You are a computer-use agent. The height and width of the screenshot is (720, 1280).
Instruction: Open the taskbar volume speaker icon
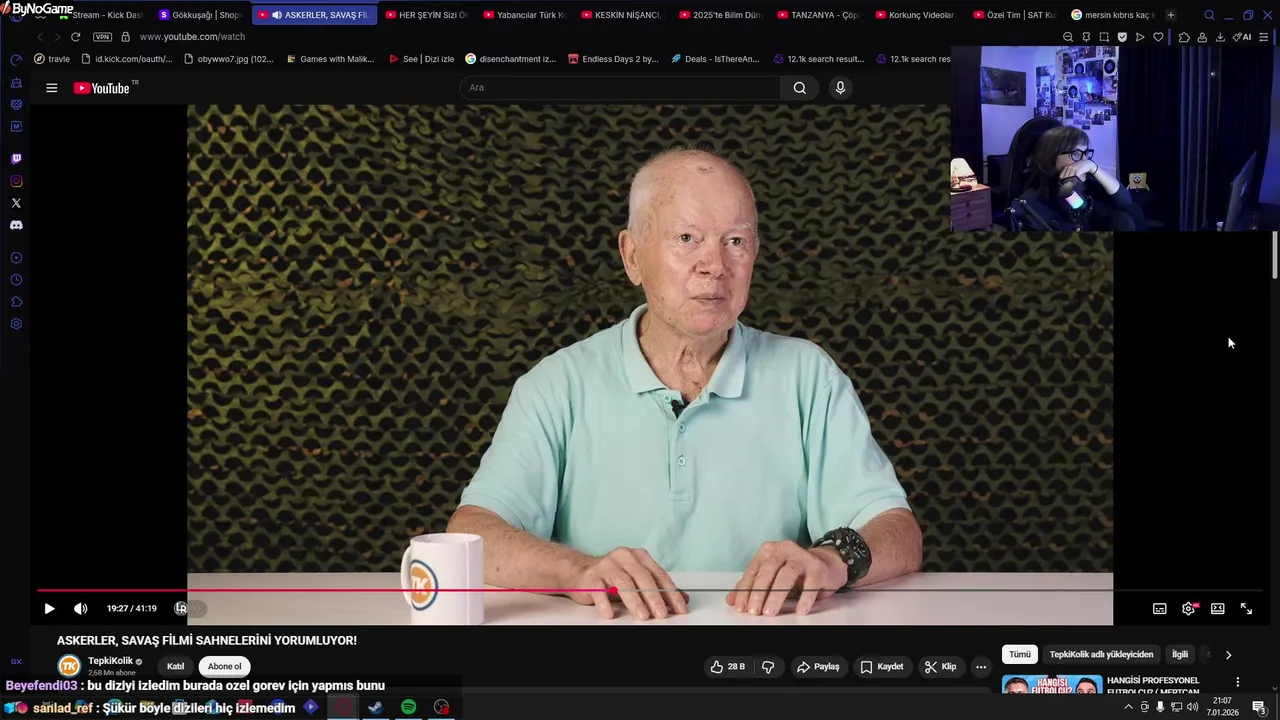[x=1192, y=707]
